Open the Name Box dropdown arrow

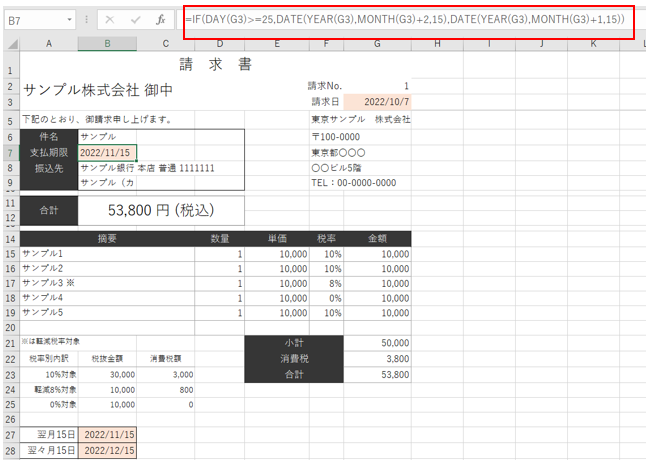(69, 20)
